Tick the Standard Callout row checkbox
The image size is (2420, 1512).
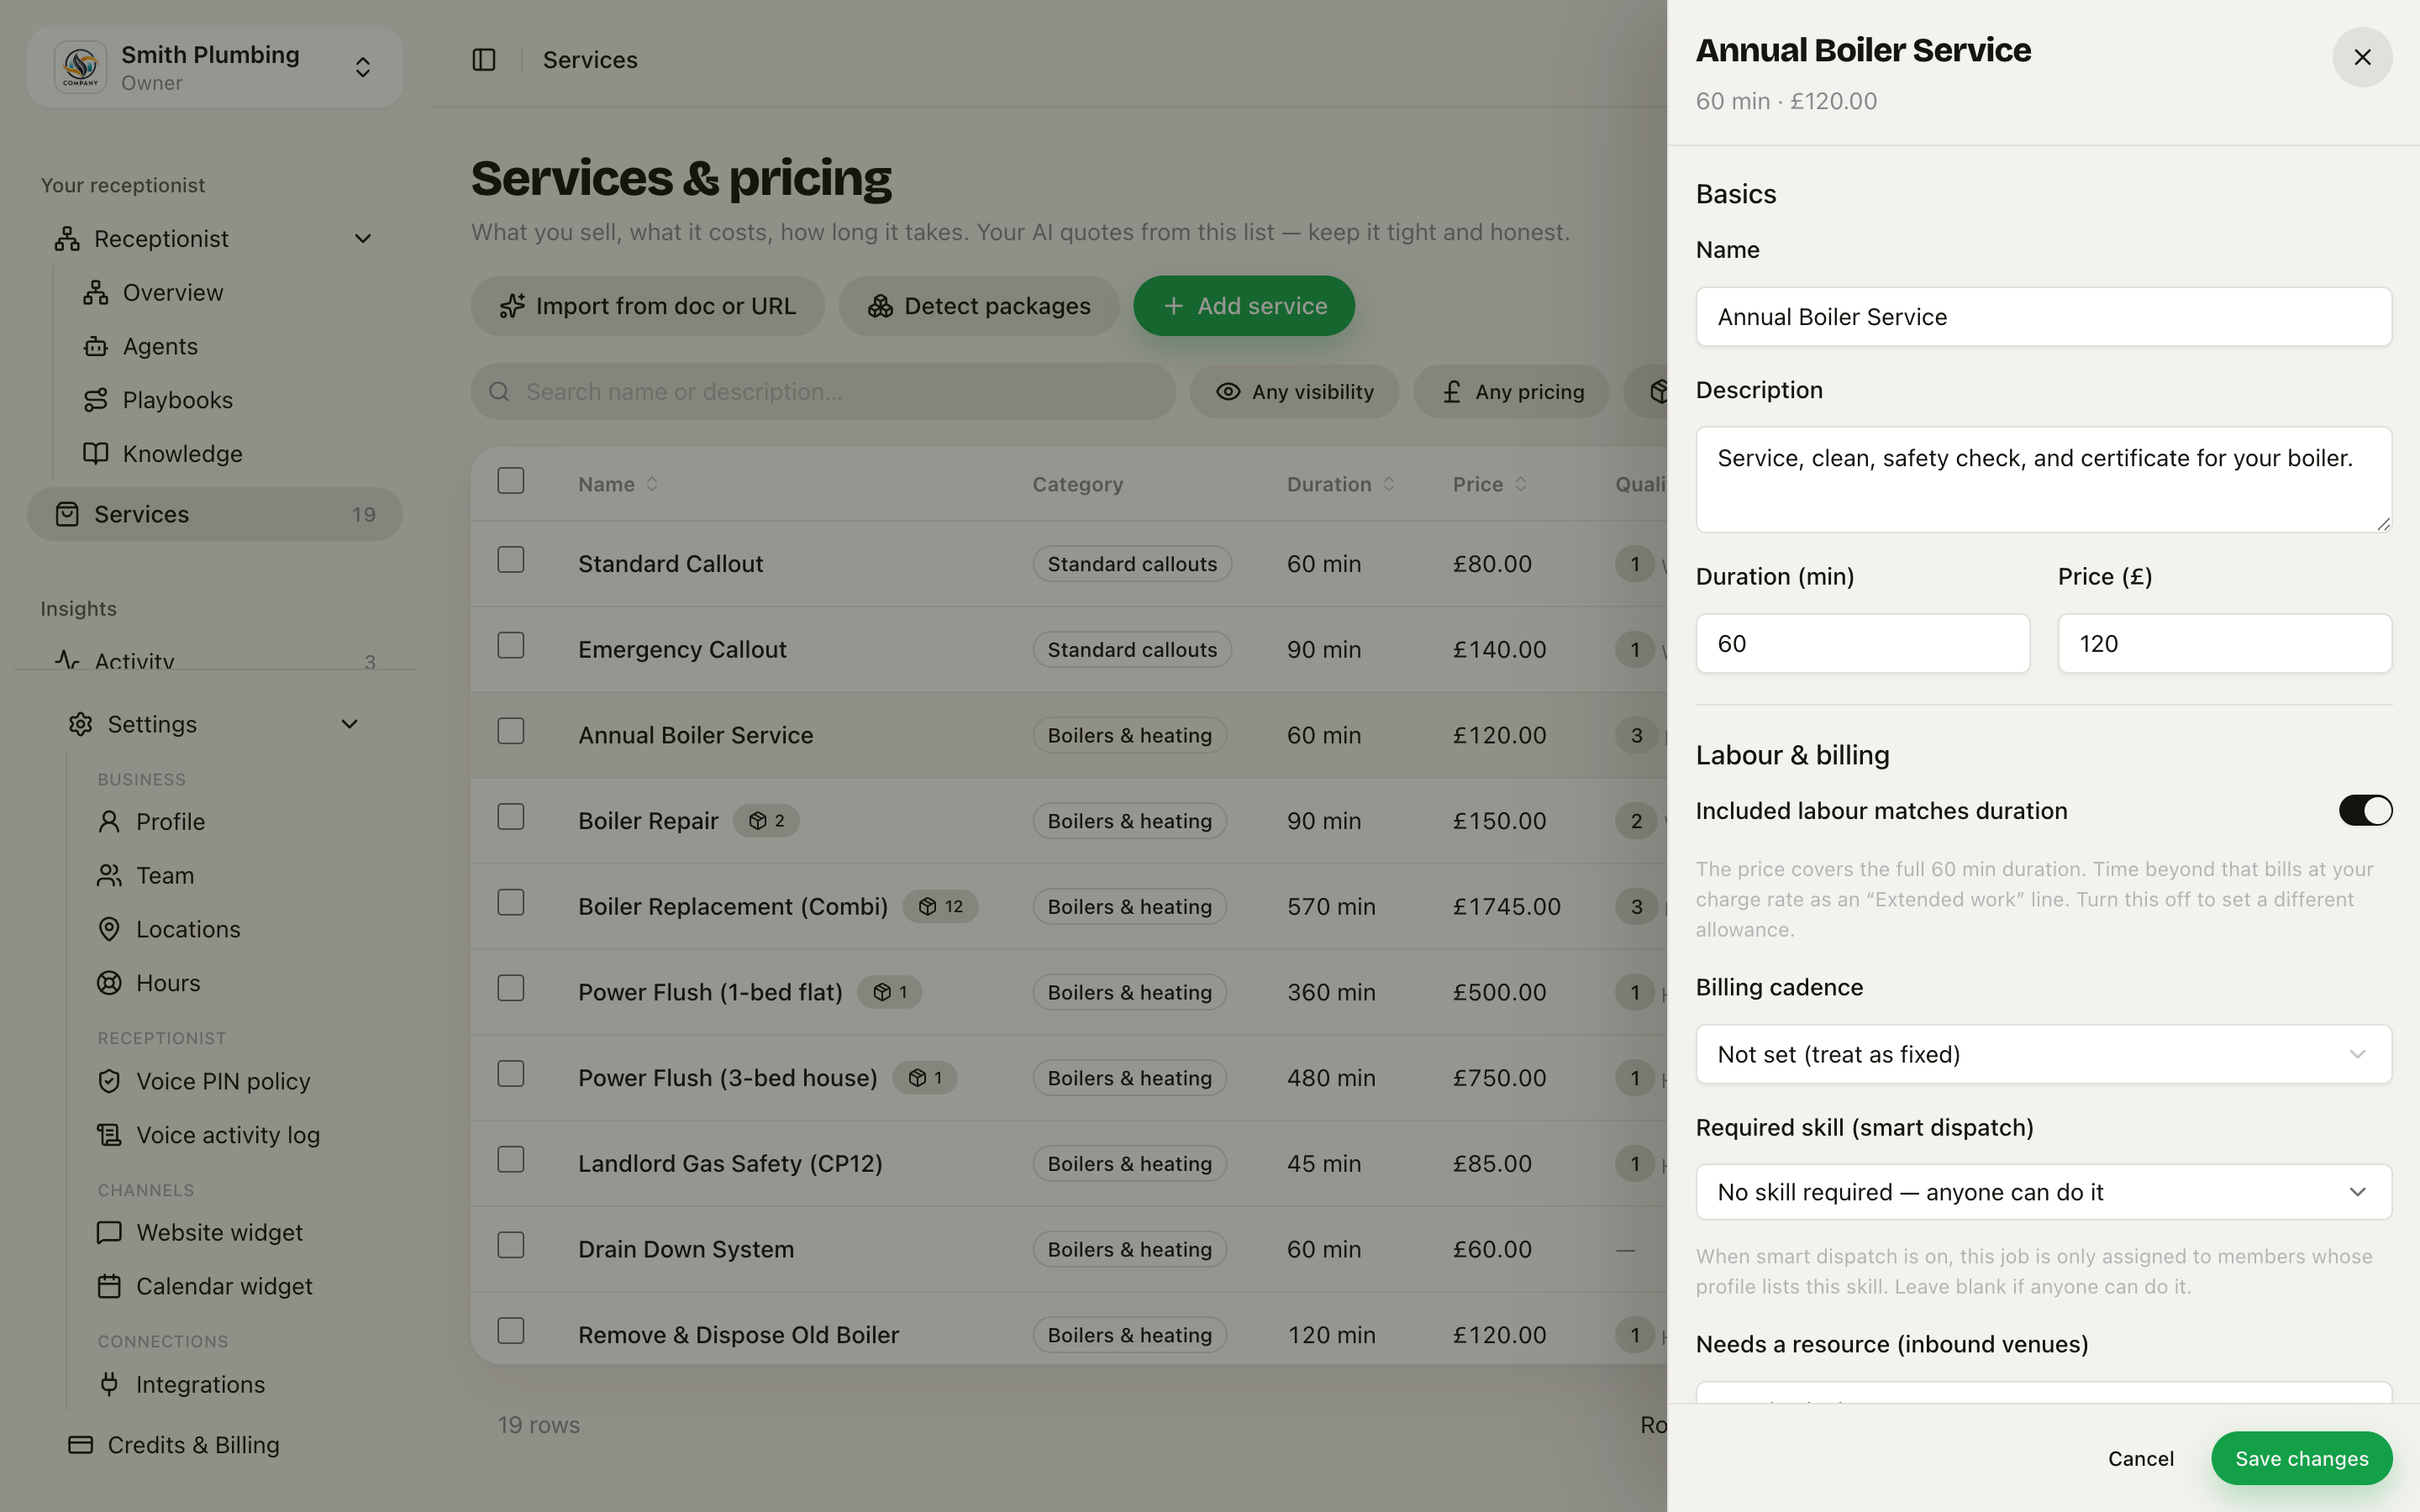[511, 560]
